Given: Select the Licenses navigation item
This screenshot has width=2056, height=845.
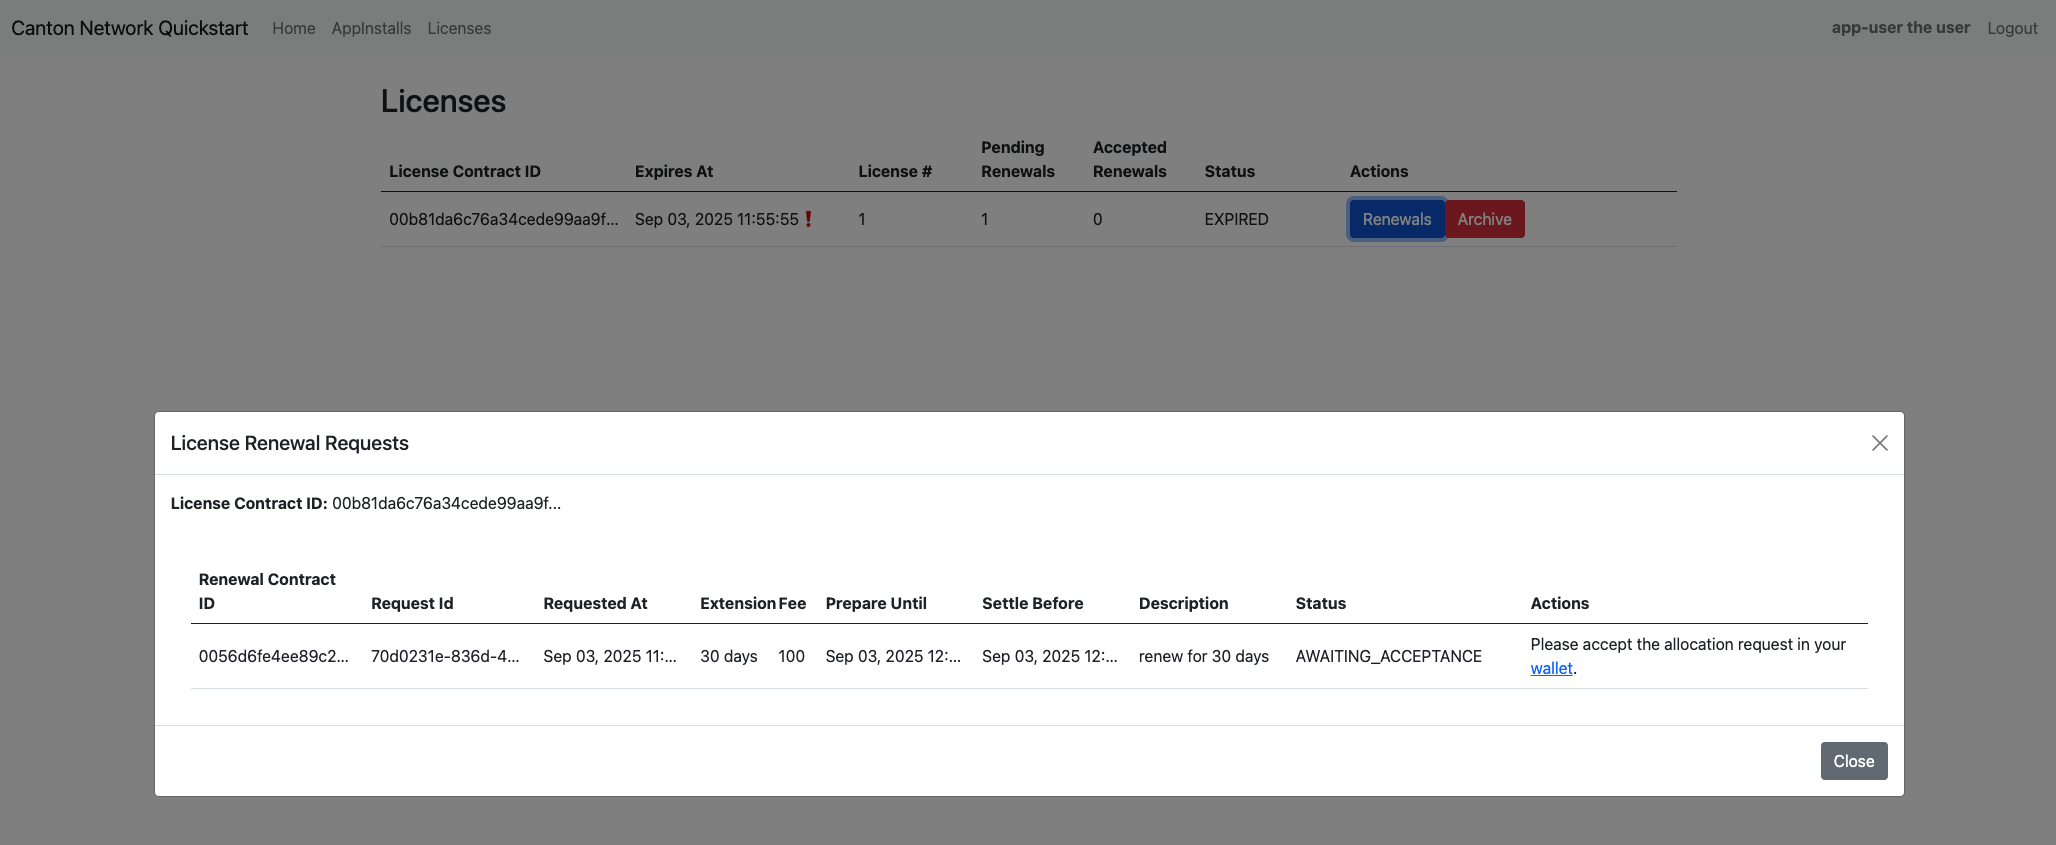Looking at the screenshot, I should (x=459, y=28).
